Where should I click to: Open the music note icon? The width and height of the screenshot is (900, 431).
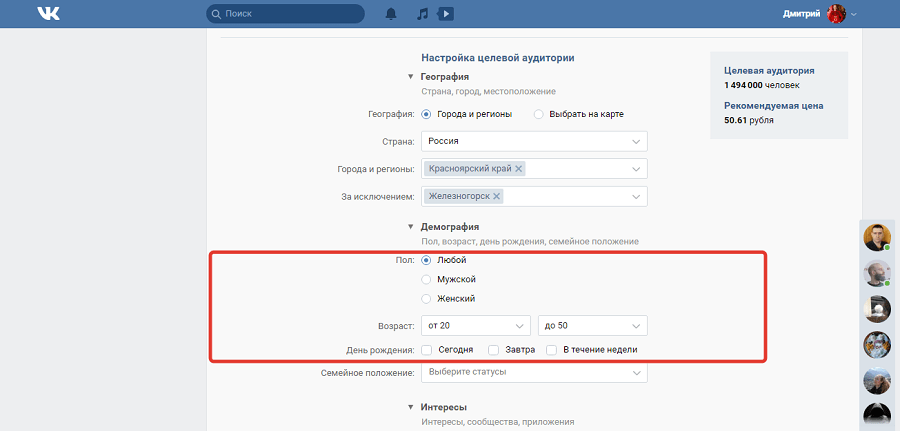point(422,14)
